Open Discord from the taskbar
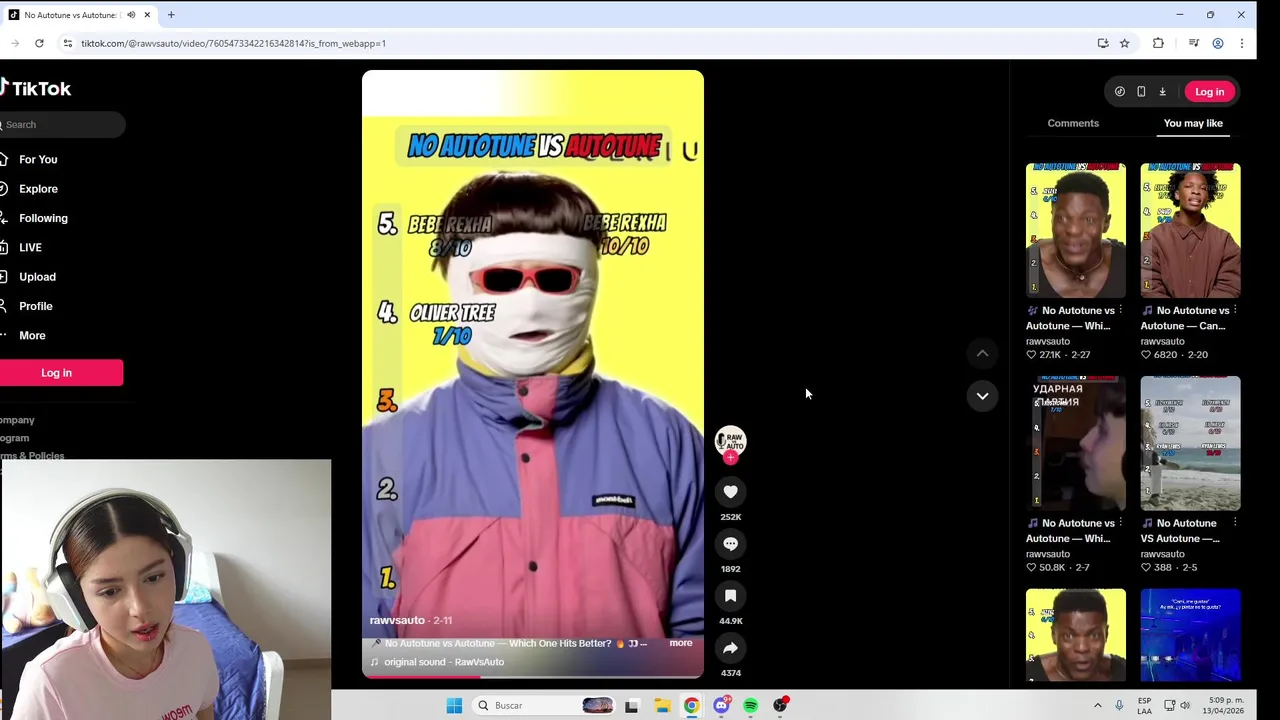This screenshot has width=1280, height=720. [x=721, y=706]
